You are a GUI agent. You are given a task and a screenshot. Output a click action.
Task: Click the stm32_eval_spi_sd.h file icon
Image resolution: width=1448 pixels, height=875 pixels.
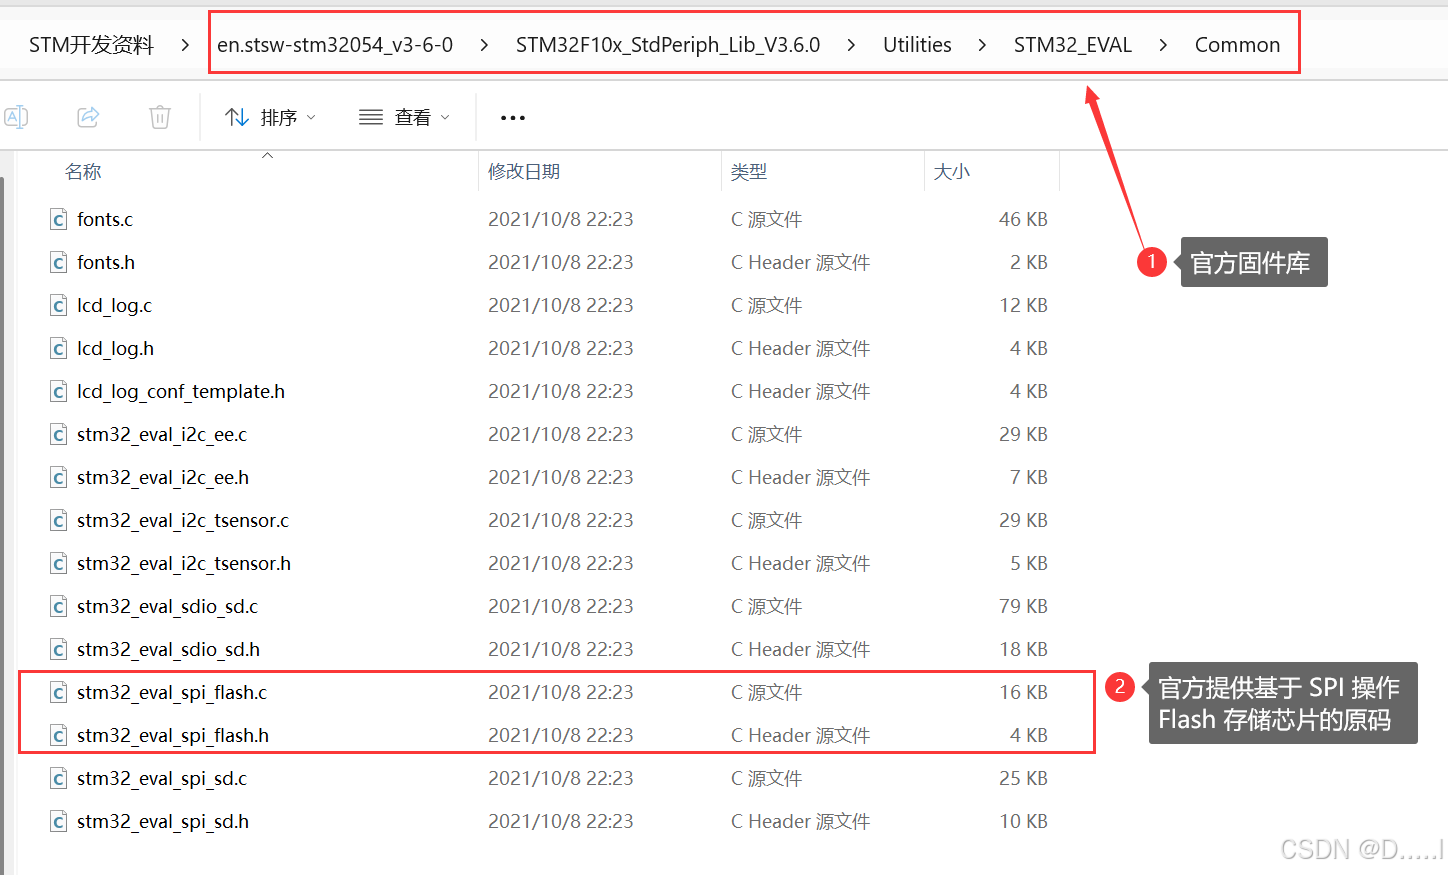click(x=59, y=821)
